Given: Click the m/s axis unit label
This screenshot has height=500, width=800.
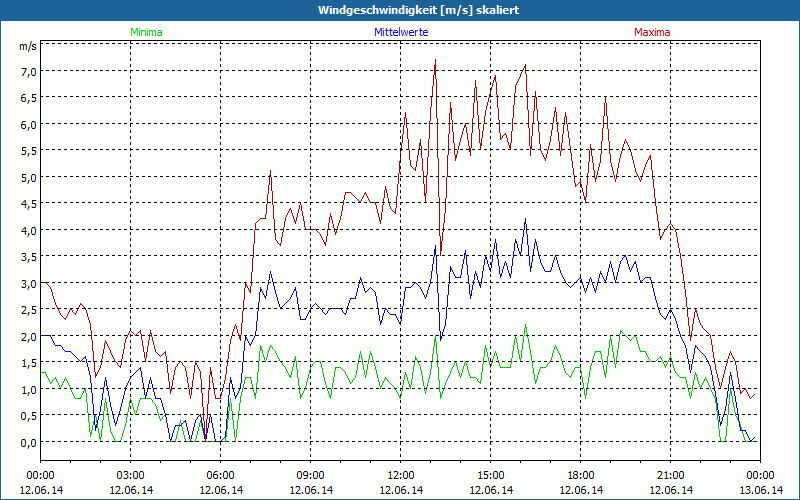Looking at the screenshot, I should 28,46.
